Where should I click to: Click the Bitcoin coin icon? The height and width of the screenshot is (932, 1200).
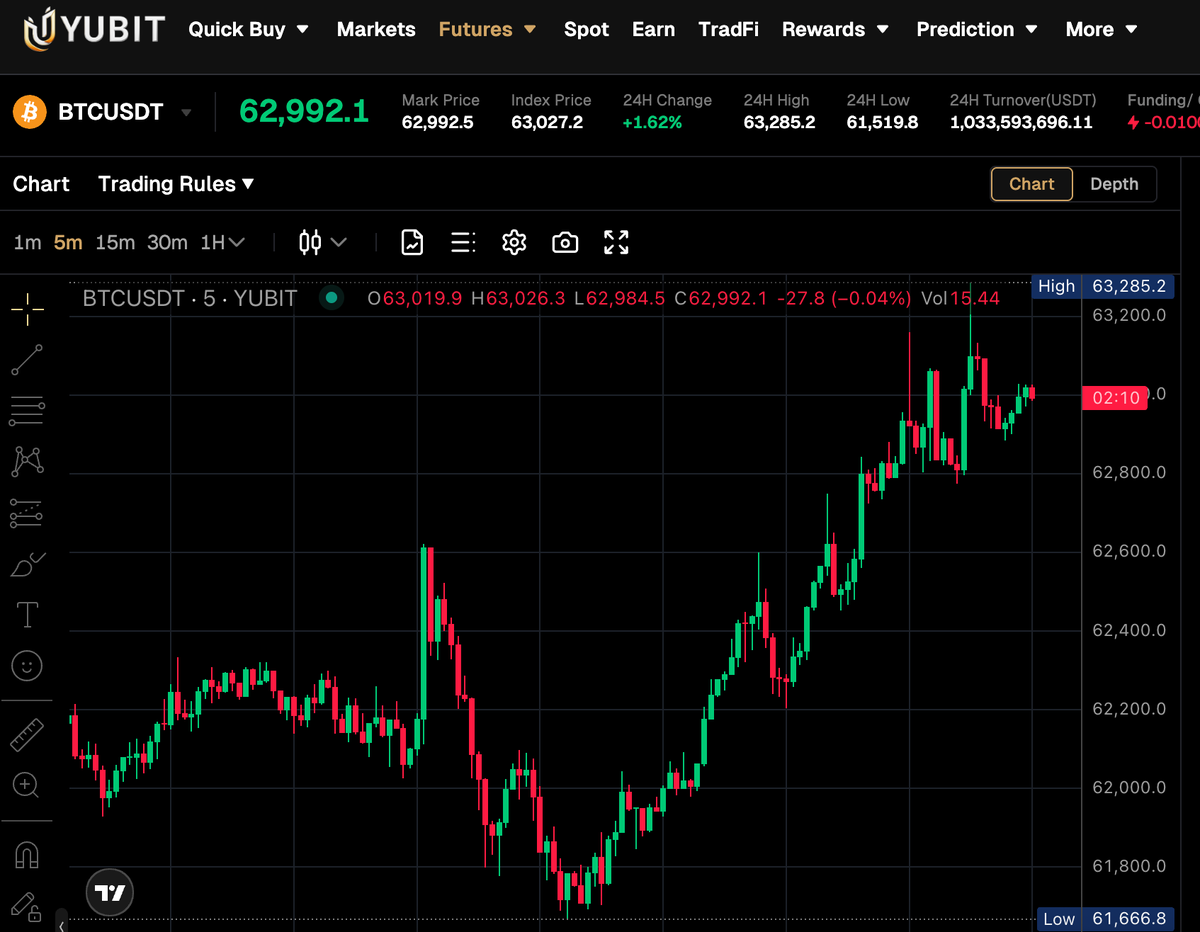tap(30, 111)
